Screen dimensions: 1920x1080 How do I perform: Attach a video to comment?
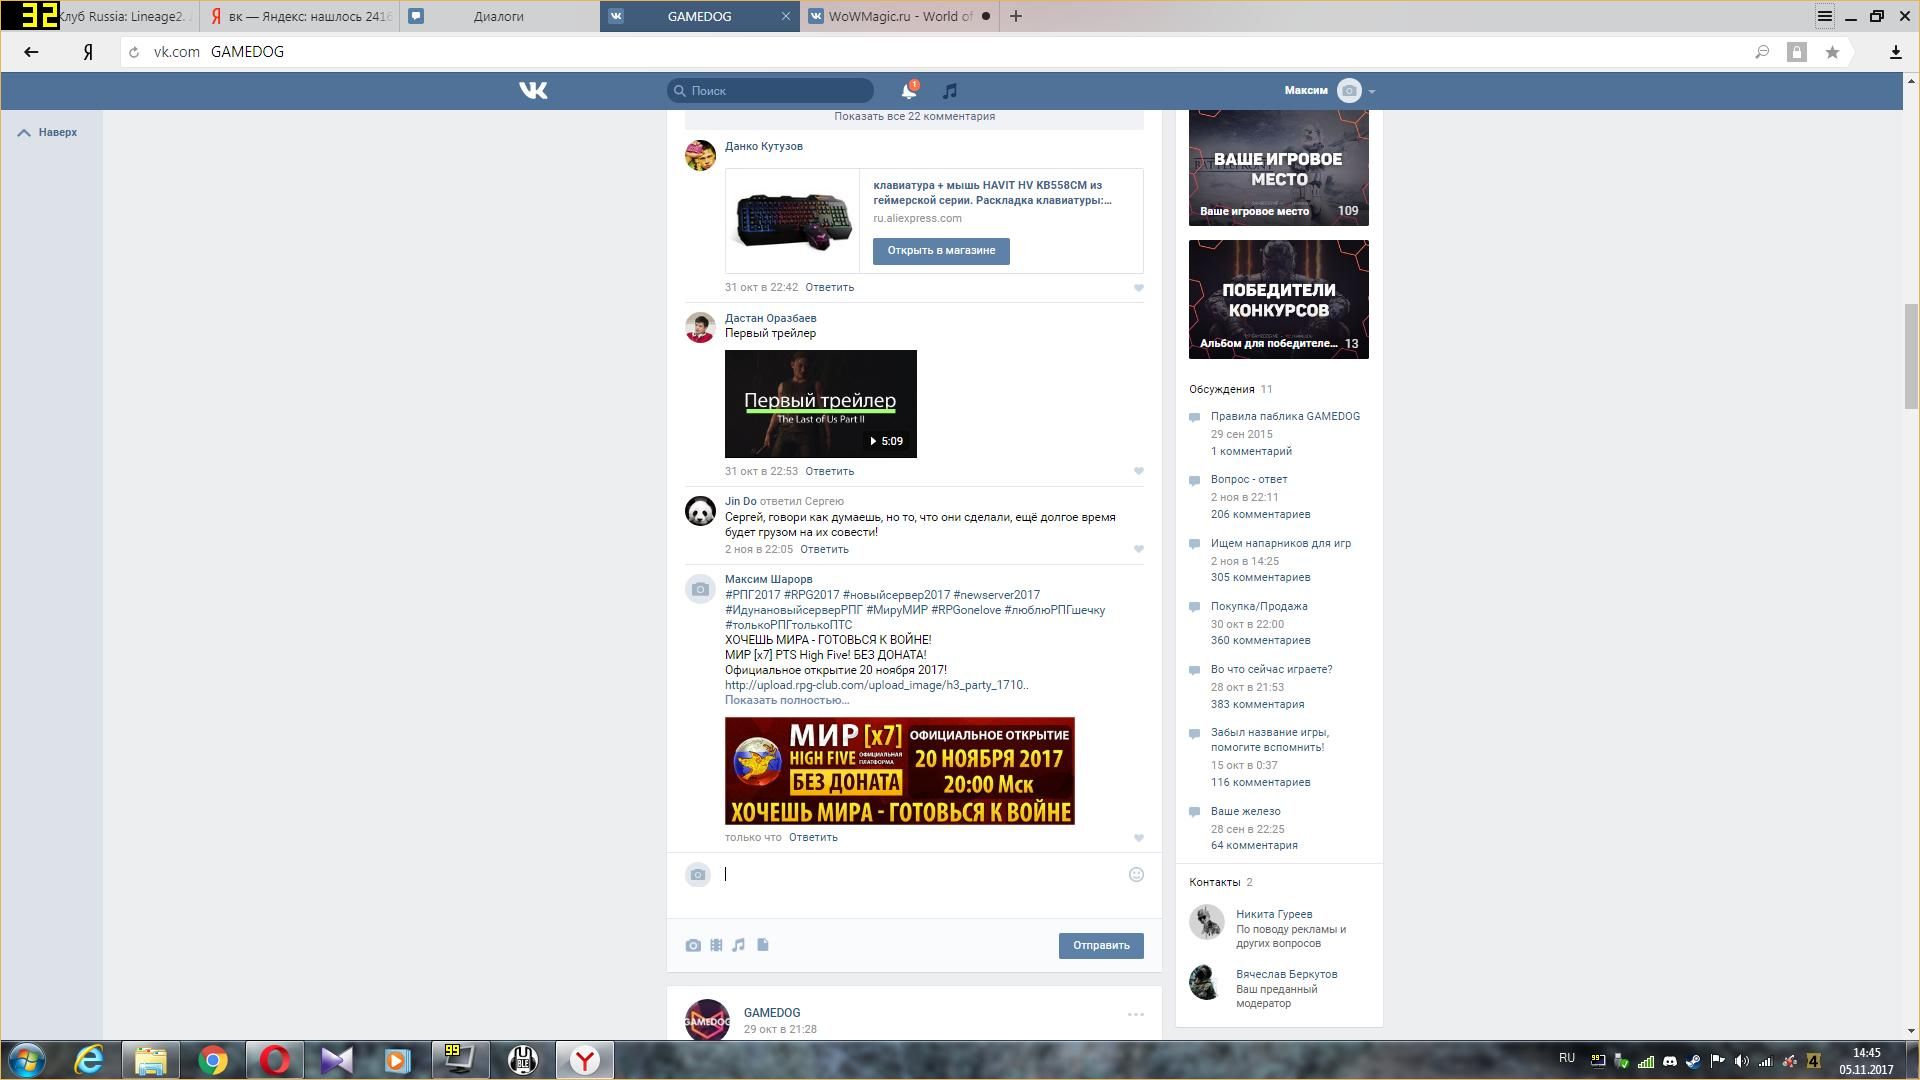tap(716, 945)
